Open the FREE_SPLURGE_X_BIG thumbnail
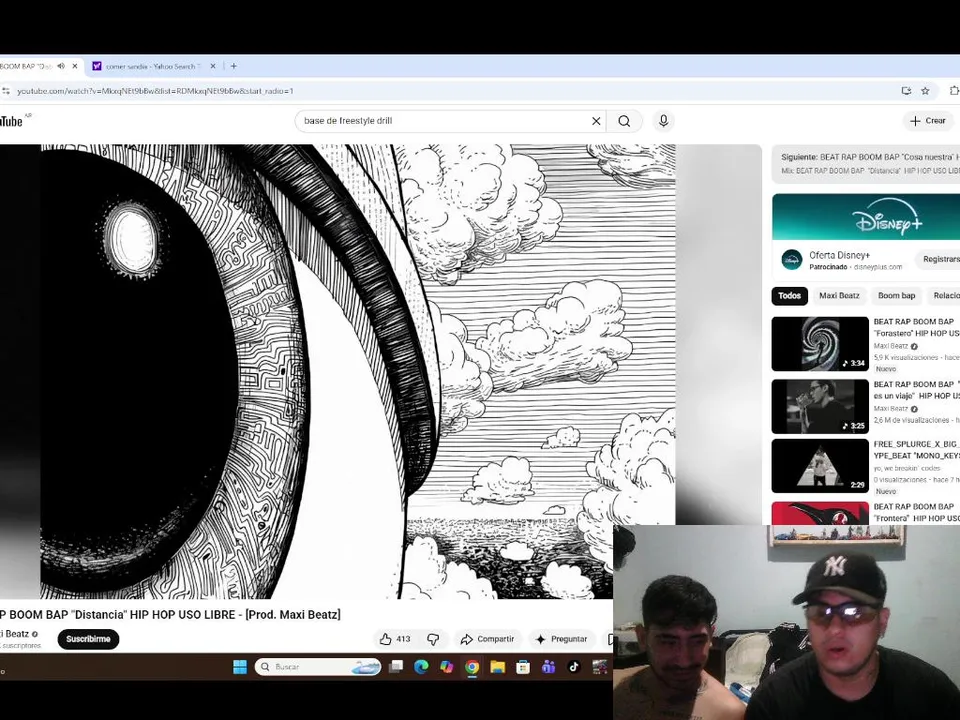The width and height of the screenshot is (960, 720). point(820,466)
